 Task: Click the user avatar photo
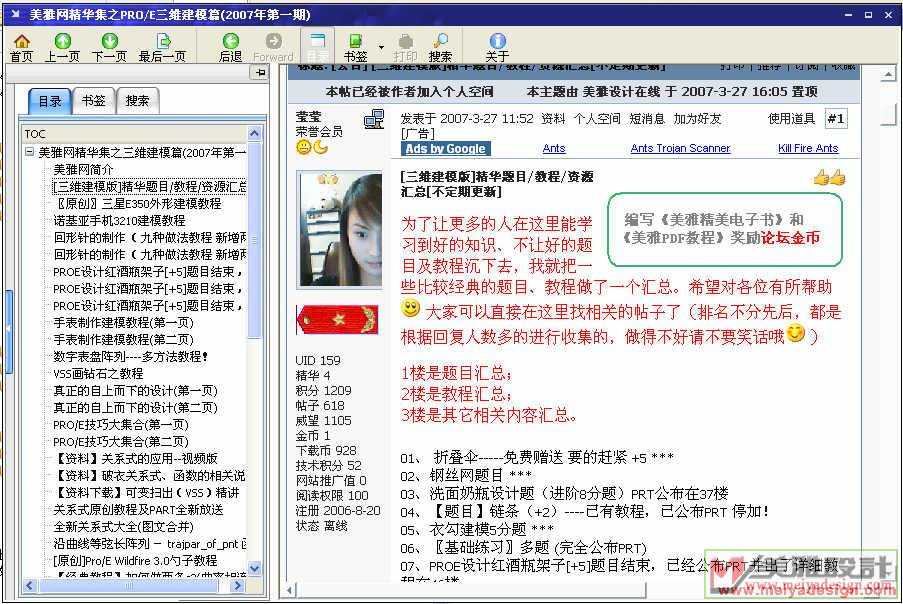coord(339,229)
